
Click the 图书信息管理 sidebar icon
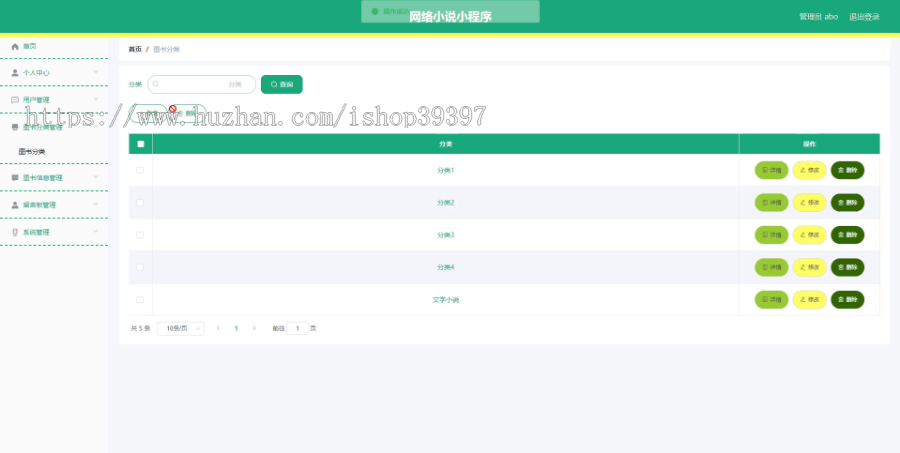click(15, 178)
